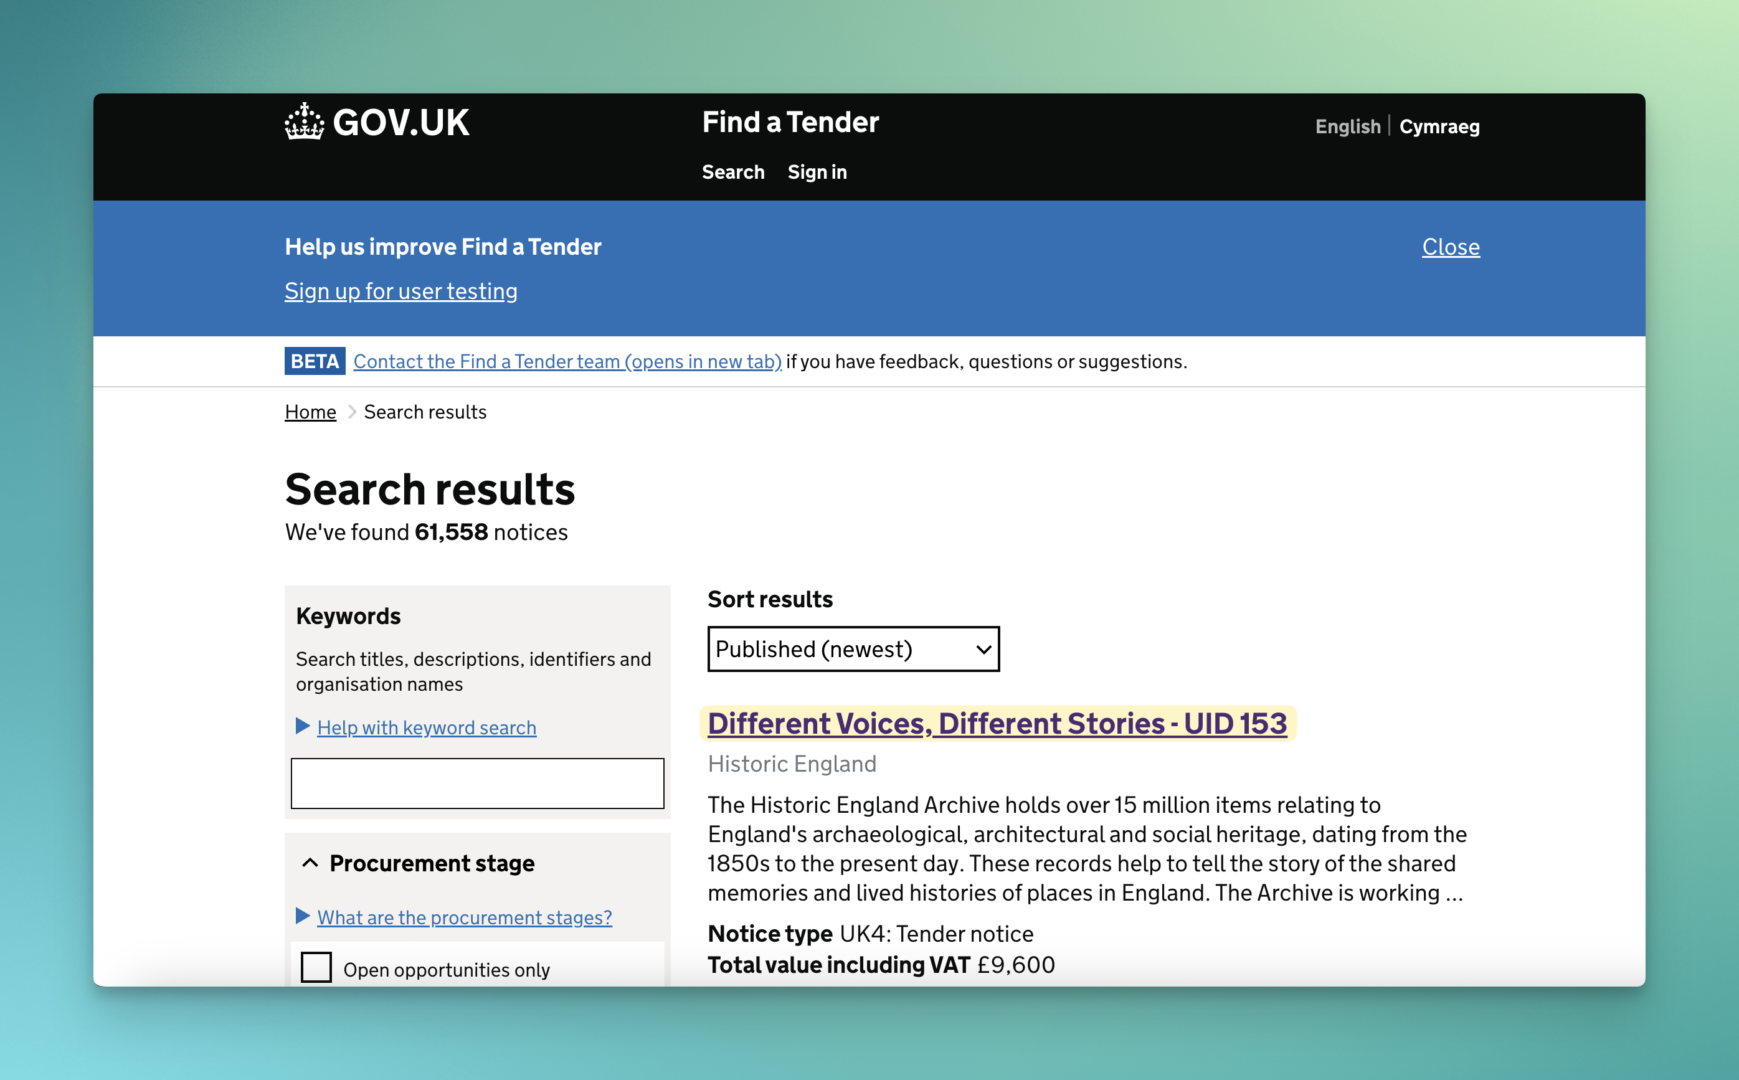Screen dimensions: 1739x1080
Task: Open Contact the Find a Tender team link
Action: (x=567, y=362)
